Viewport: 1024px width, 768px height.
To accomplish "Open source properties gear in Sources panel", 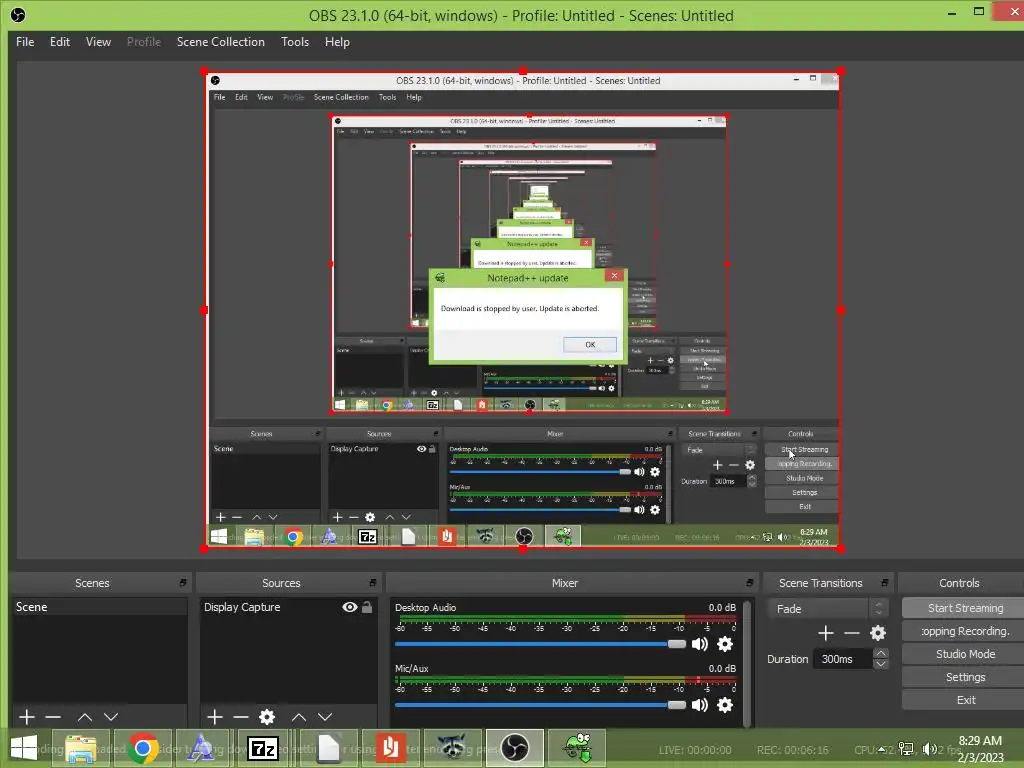I will tap(266, 717).
